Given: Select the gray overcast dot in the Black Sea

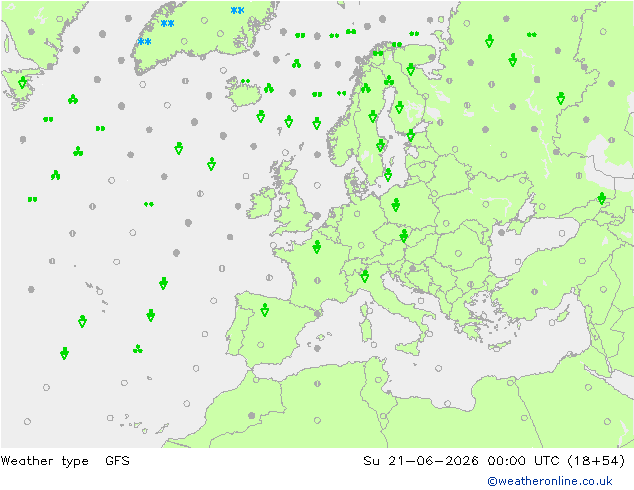Looking at the screenshot, I should [x=501, y=232].
